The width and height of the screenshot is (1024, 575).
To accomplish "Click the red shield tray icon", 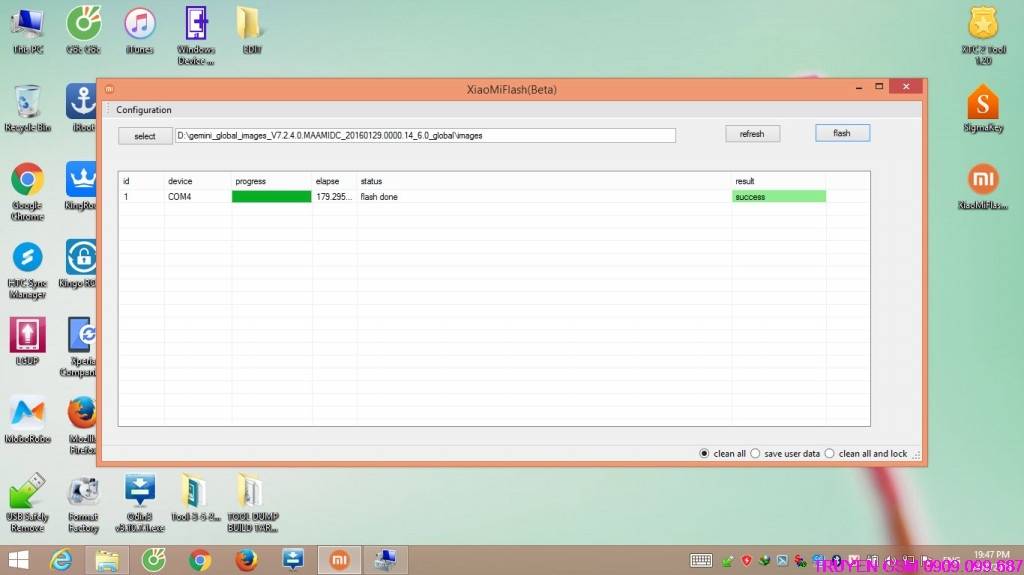I will tap(746, 561).
